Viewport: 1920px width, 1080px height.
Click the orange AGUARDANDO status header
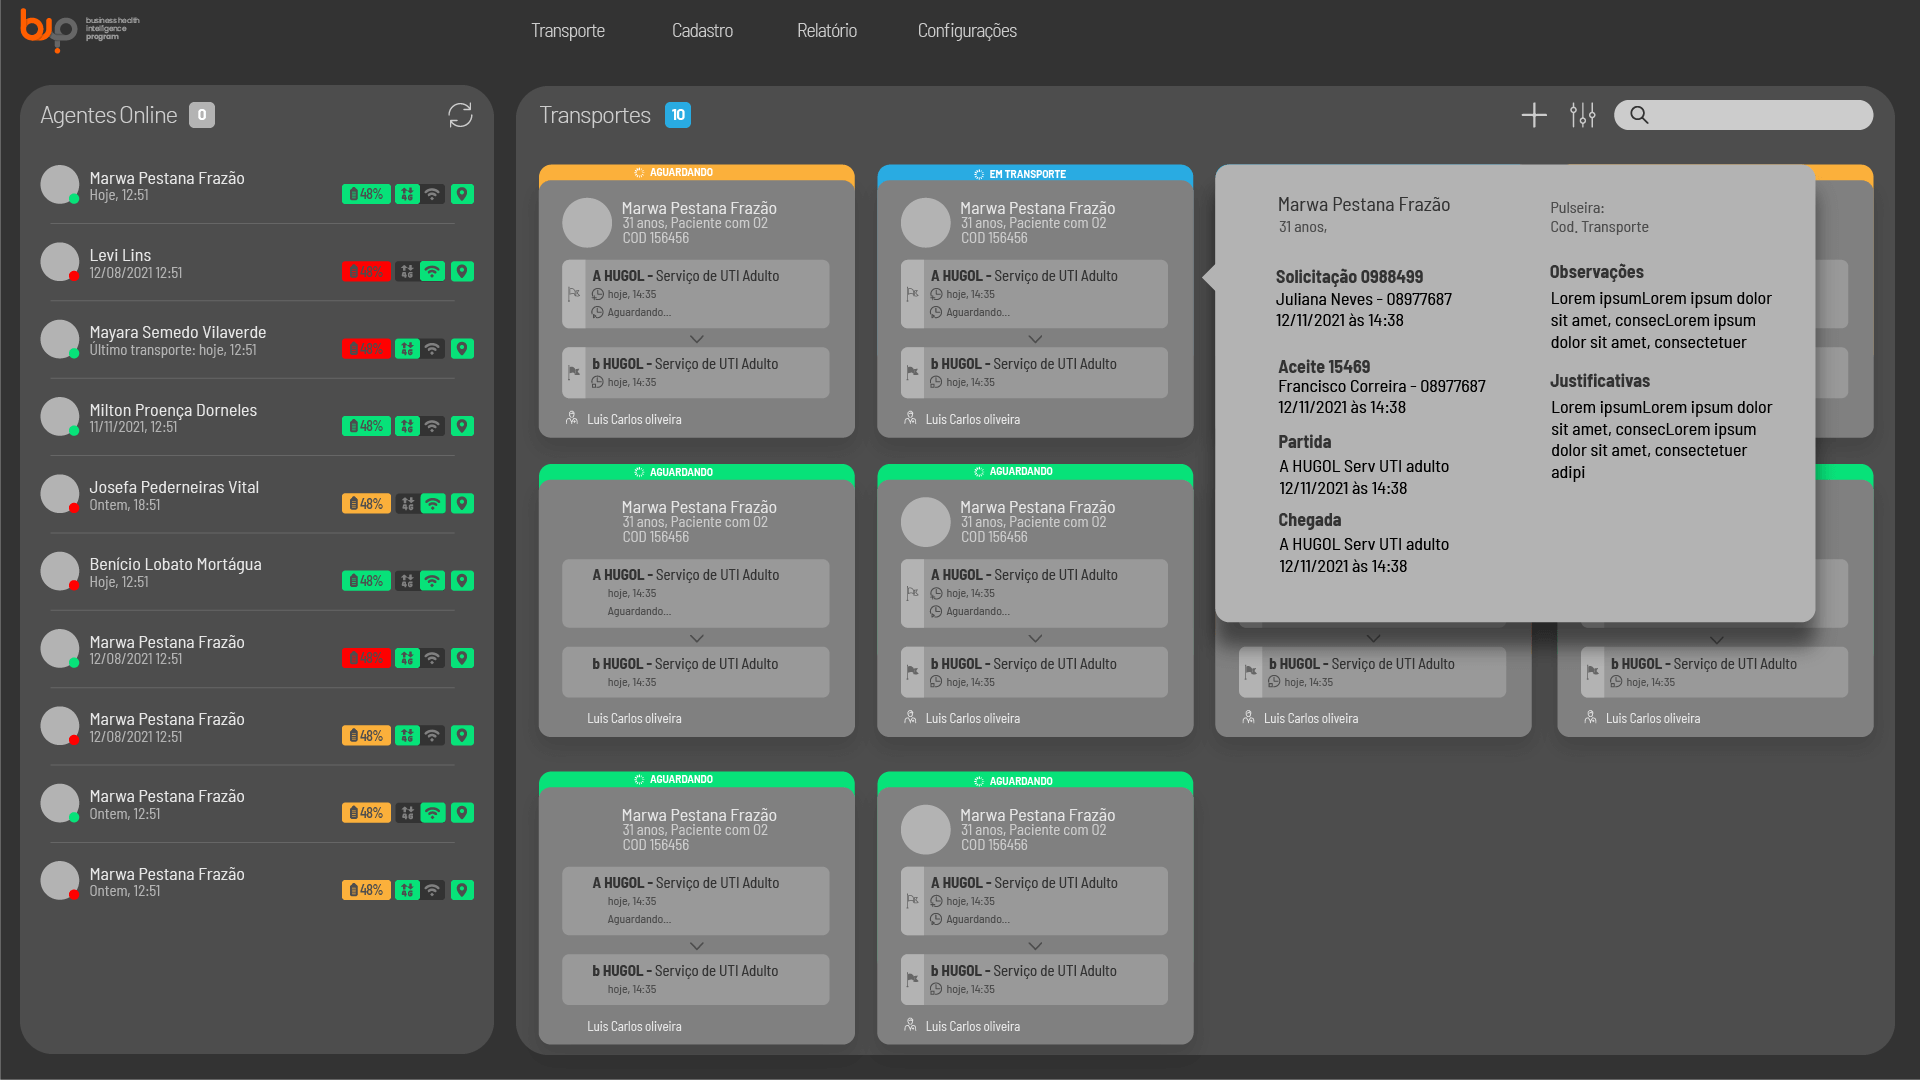[697, 173]
